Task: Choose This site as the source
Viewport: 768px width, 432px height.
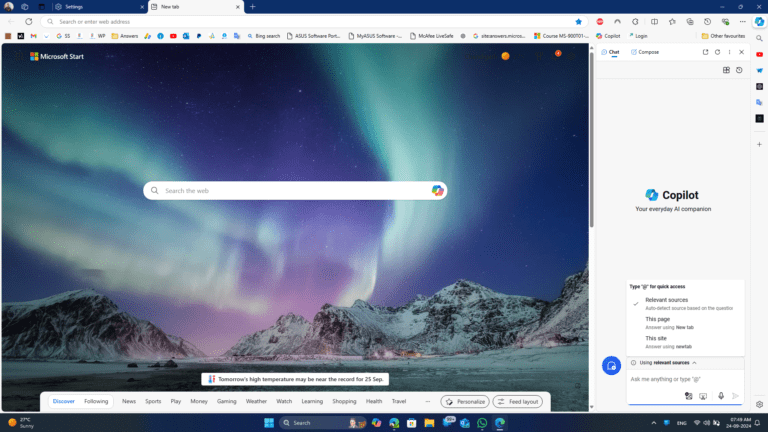Action: [657, 338]
